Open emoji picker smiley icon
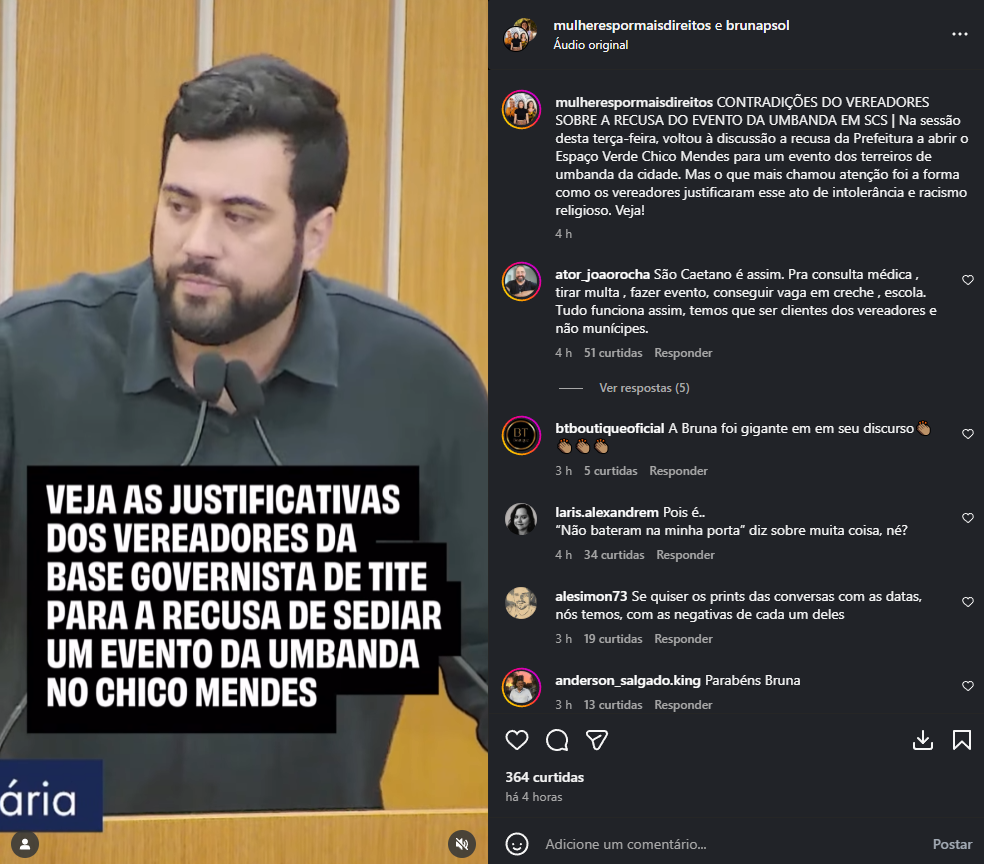This screenshot has width=984, height=864. 517,844
